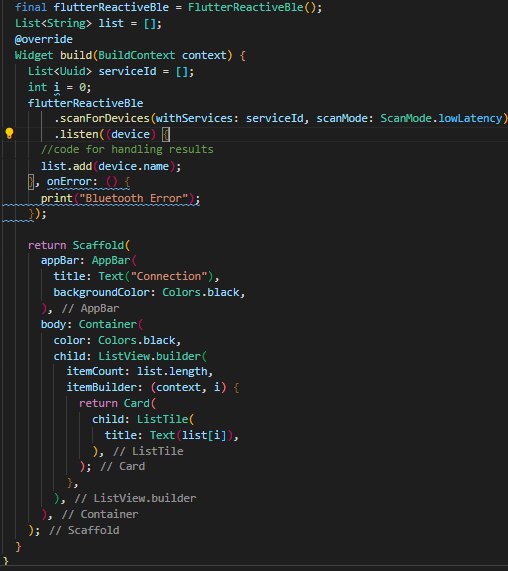Click '// ListView.builder' closing label
Screen dimensions: 508x571
[135, 498]
